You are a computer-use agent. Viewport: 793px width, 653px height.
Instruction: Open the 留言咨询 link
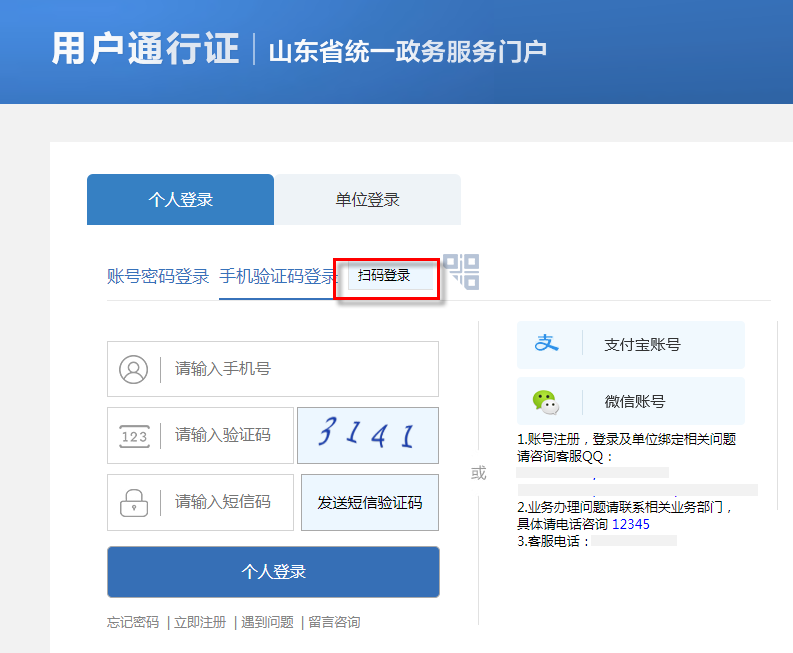[x=334, y=622]
